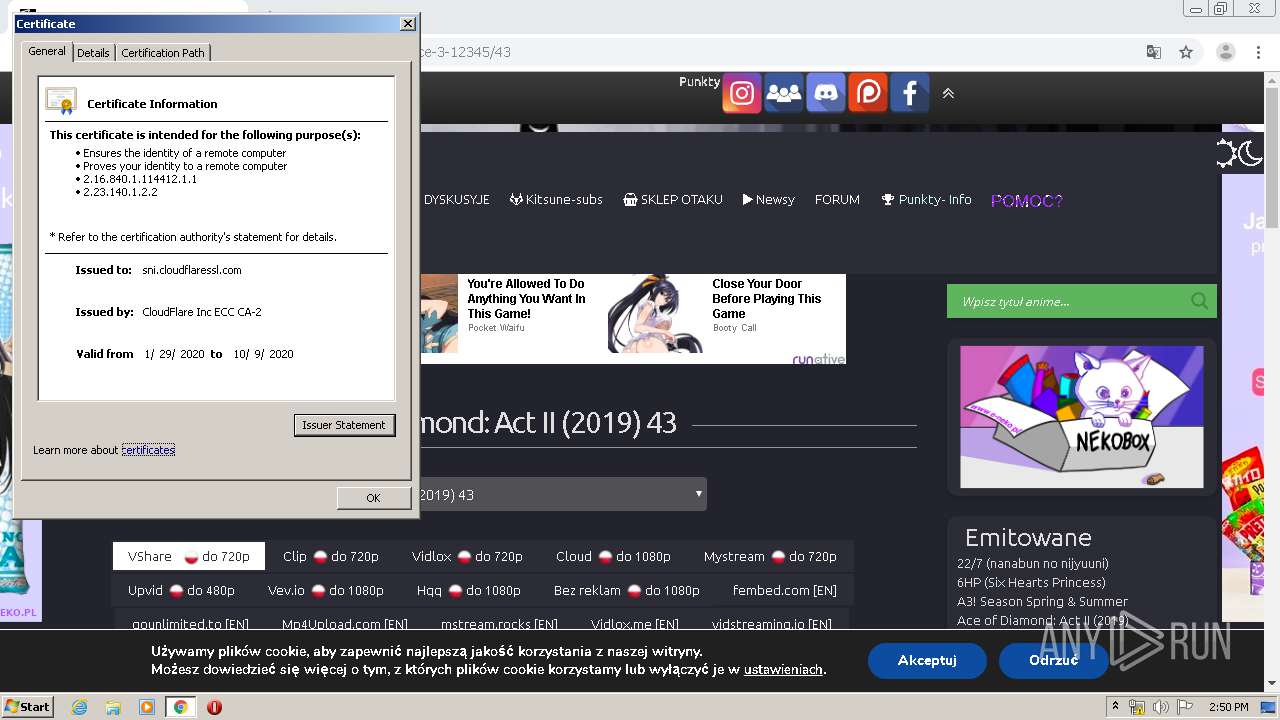Open the red security taskbar icon
Viewport: 1280px width, 720px height.
click(x=214, y=707)
